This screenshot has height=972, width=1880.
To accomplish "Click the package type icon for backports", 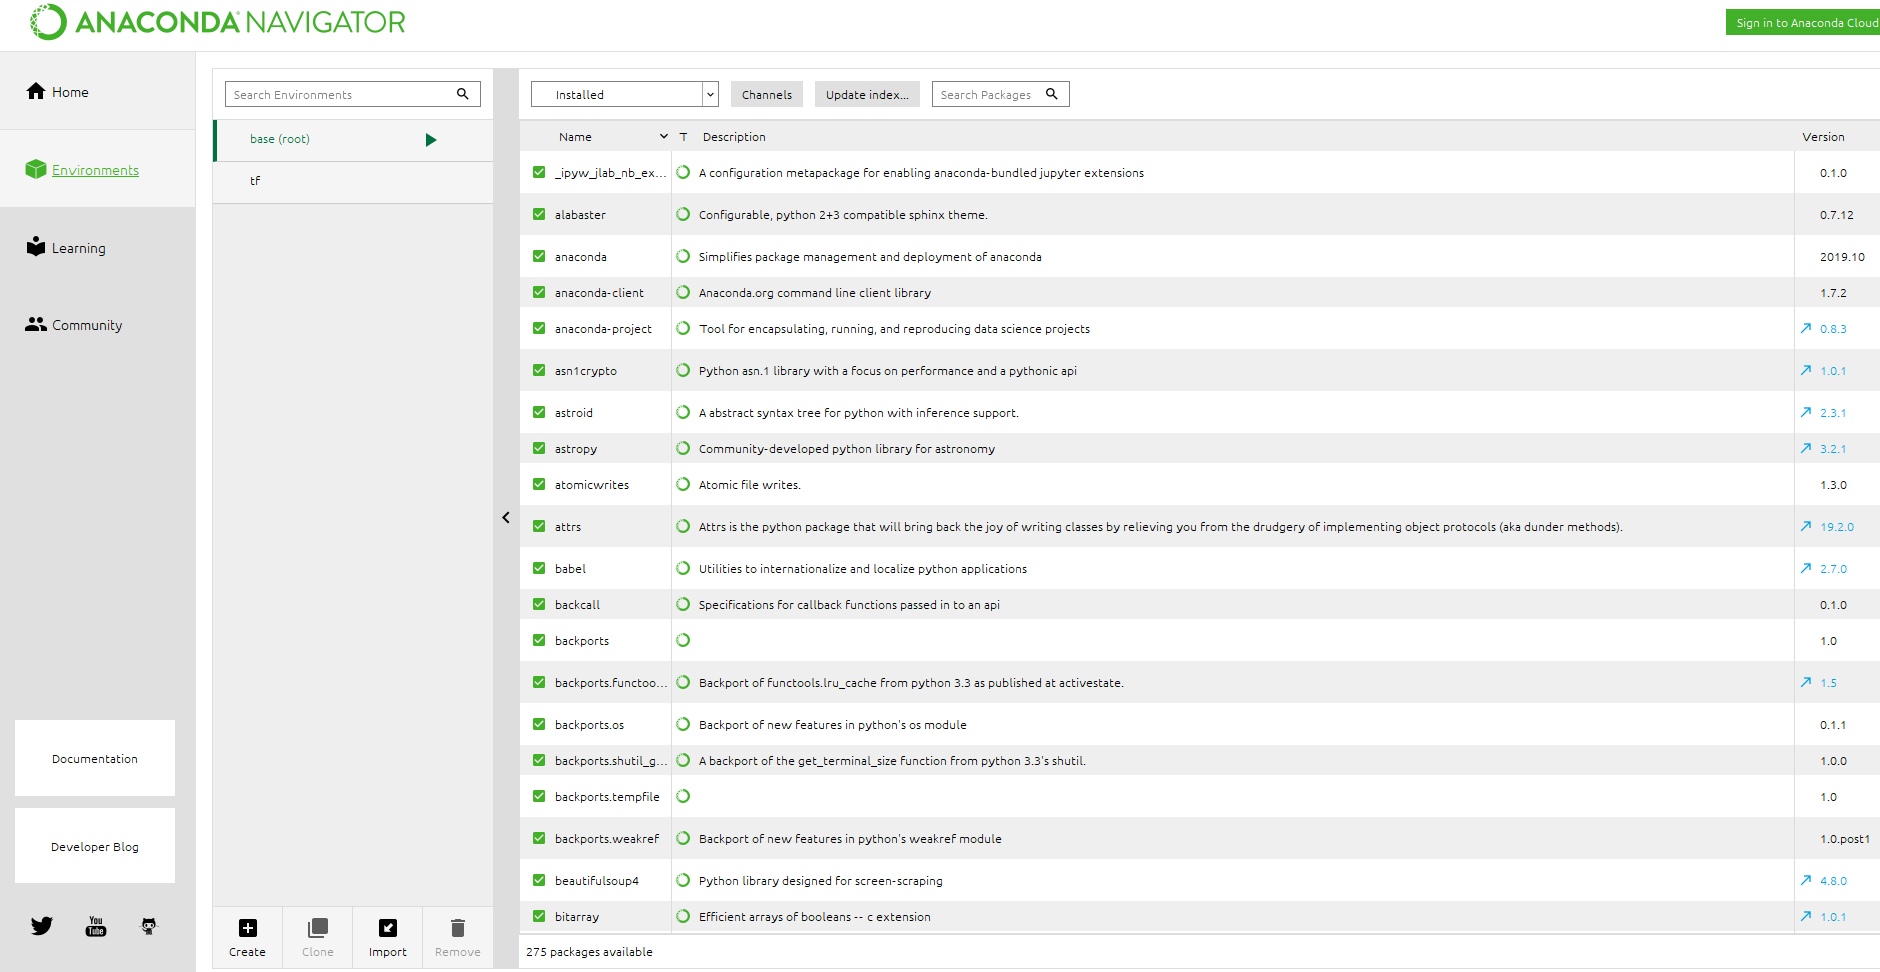I will (x=683, y=640).
